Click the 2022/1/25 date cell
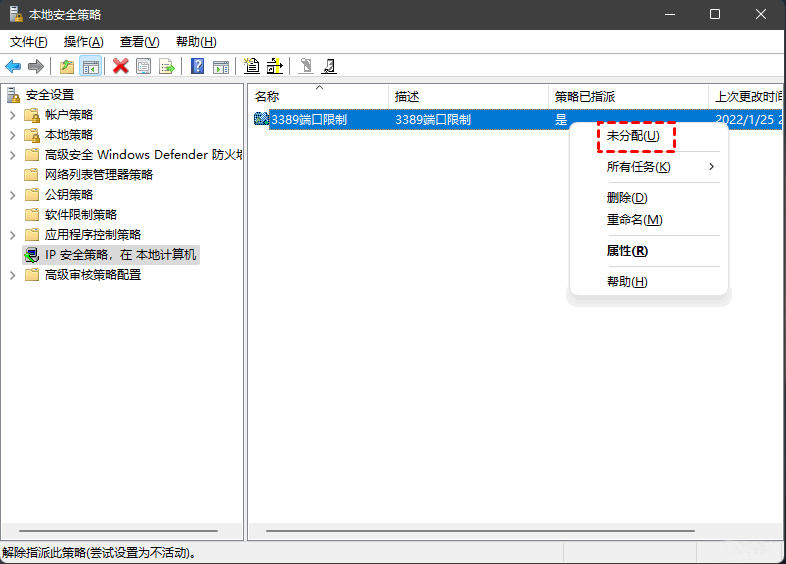The height and width of the screenshot is (564, 786). tap(748, 120)
